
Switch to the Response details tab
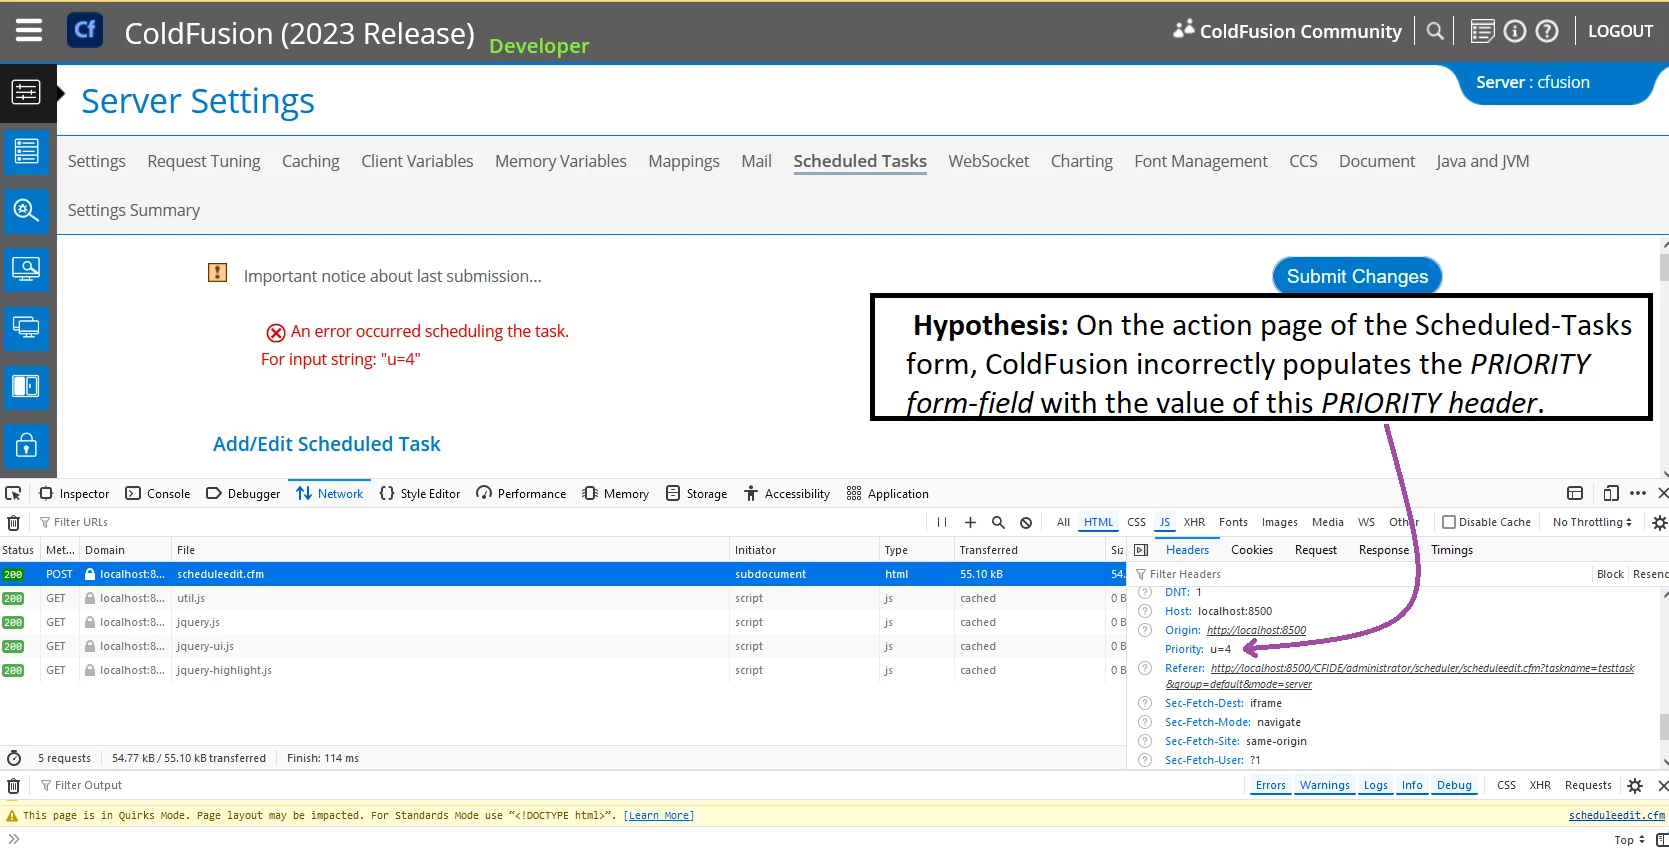pyautogui.click(x=1384, y=550)
